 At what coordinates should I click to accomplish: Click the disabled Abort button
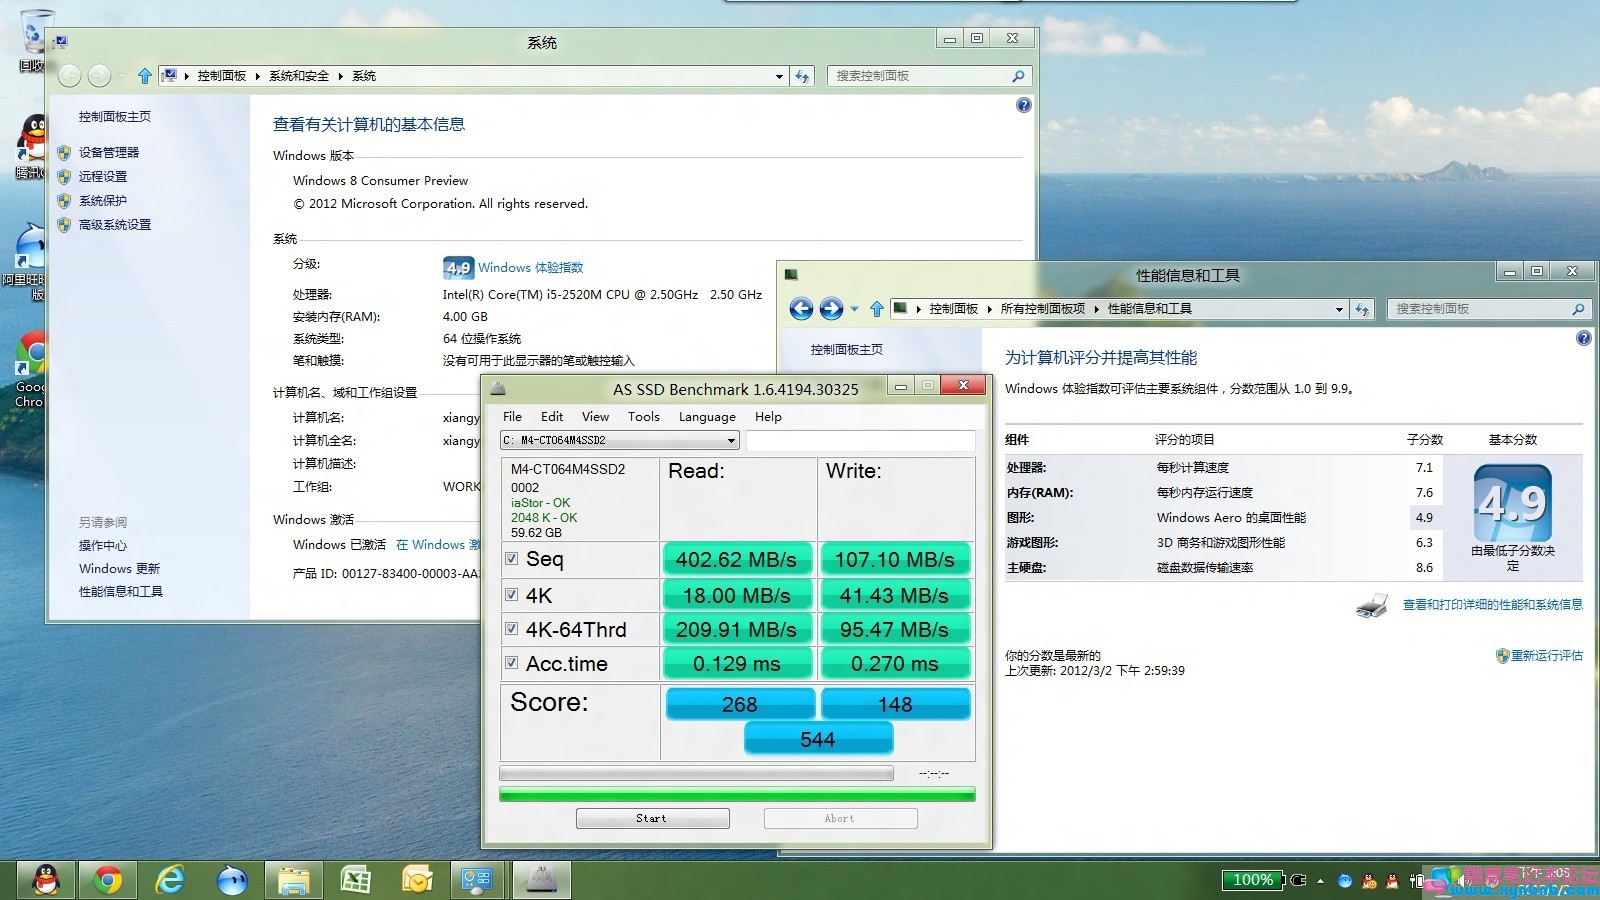pos(840,818)
